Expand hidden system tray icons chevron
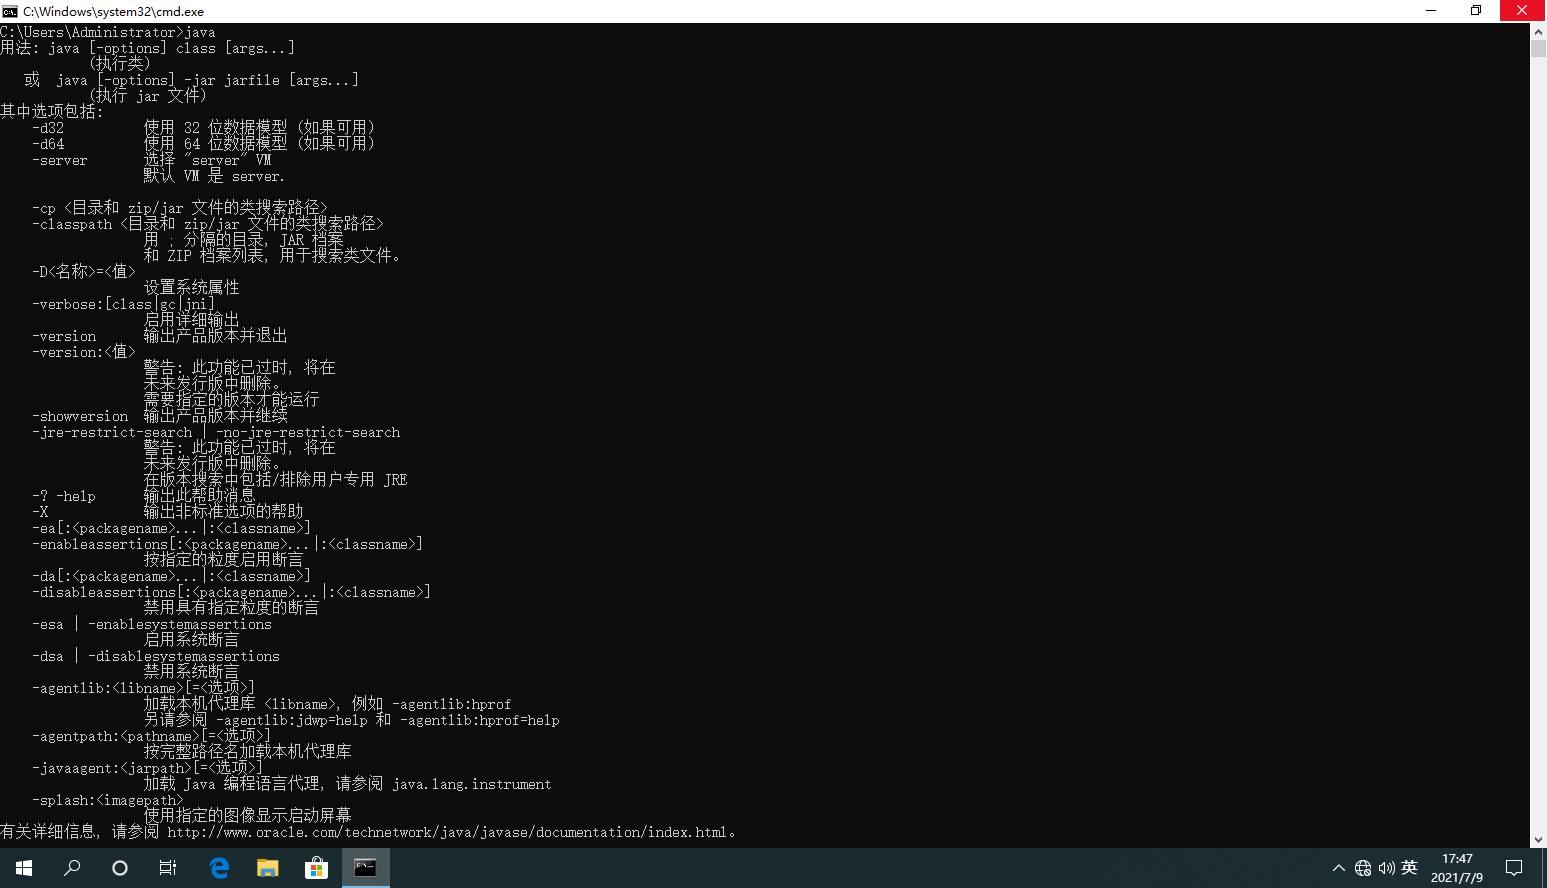 (x=1339, y=868)
